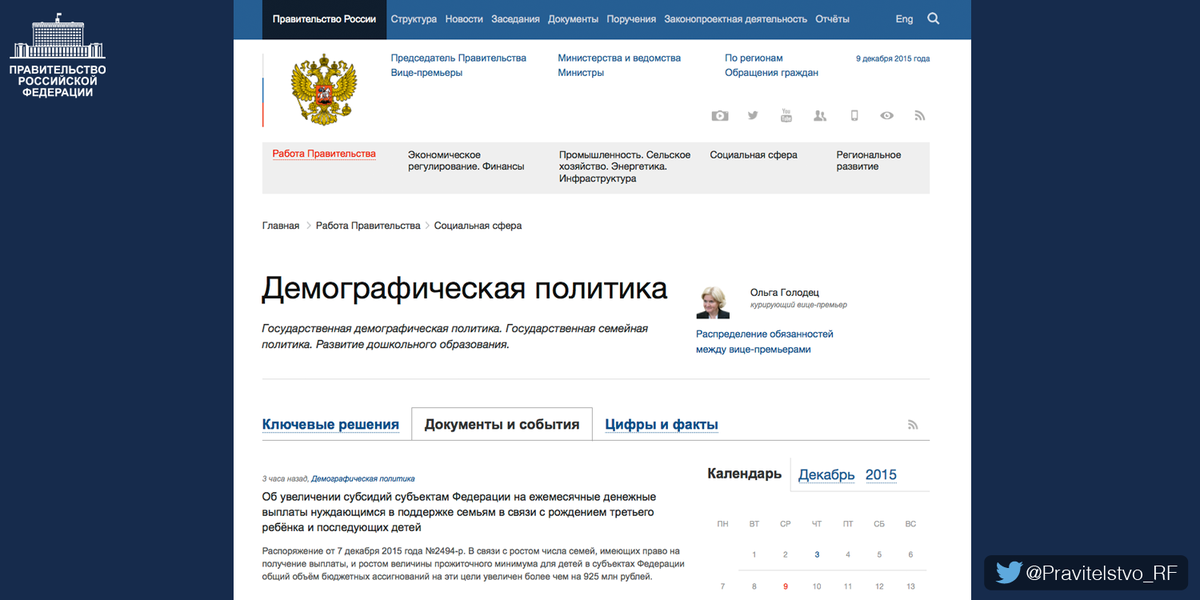The height and width of the screenshot is (600, 1200).
Task: Open the site search magnifier icon
Action: [933, 18]
